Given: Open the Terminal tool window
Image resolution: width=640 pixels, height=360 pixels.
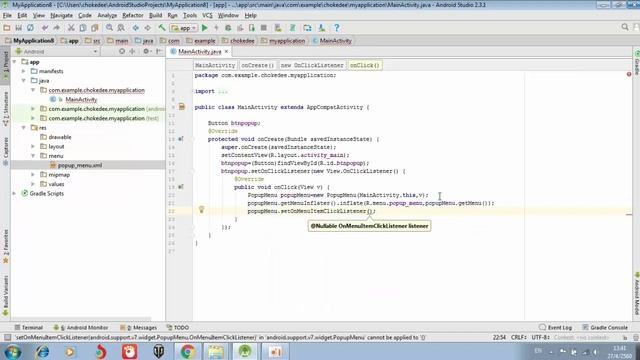Looking at the screenshot, I should point(29,327).
